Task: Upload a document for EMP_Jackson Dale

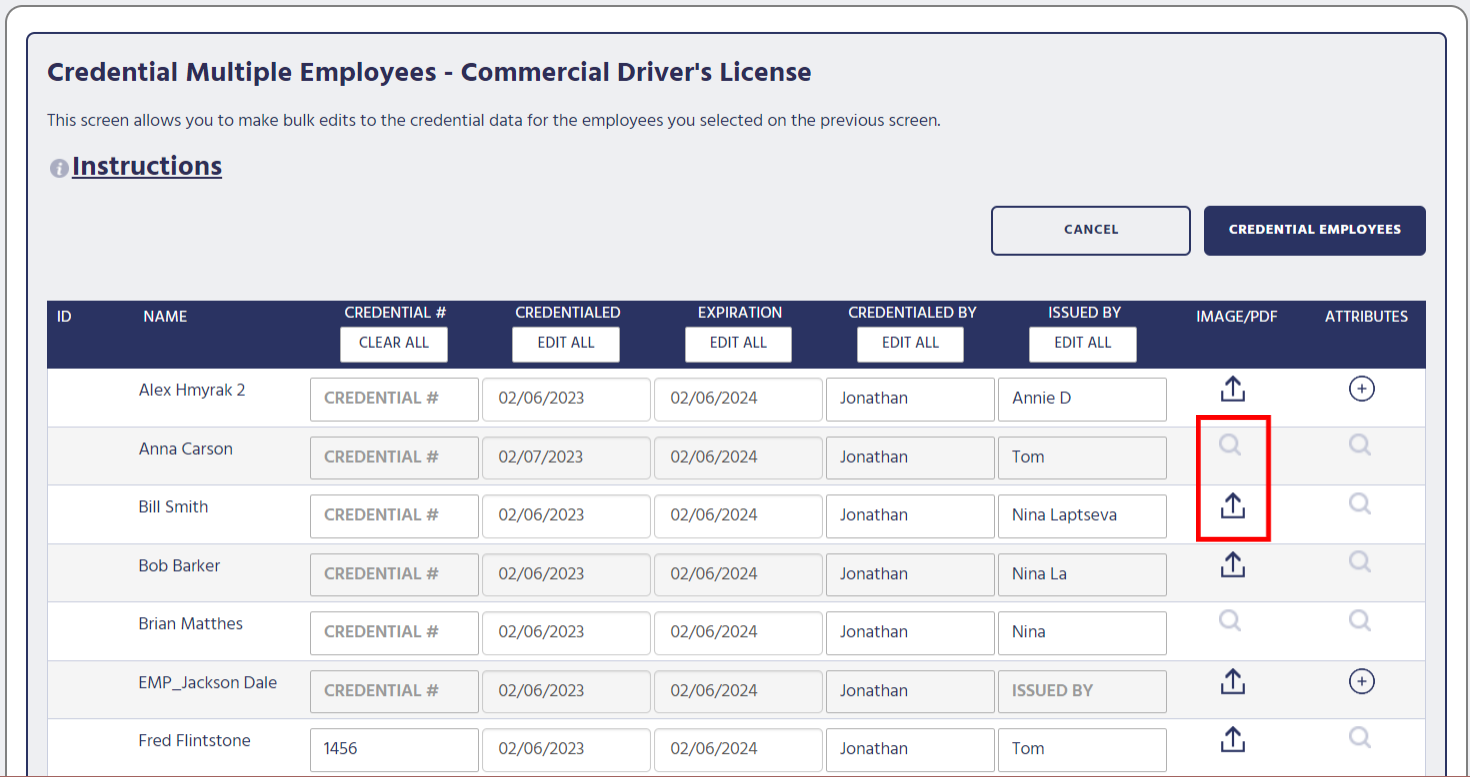Action: pos(1232,681)
